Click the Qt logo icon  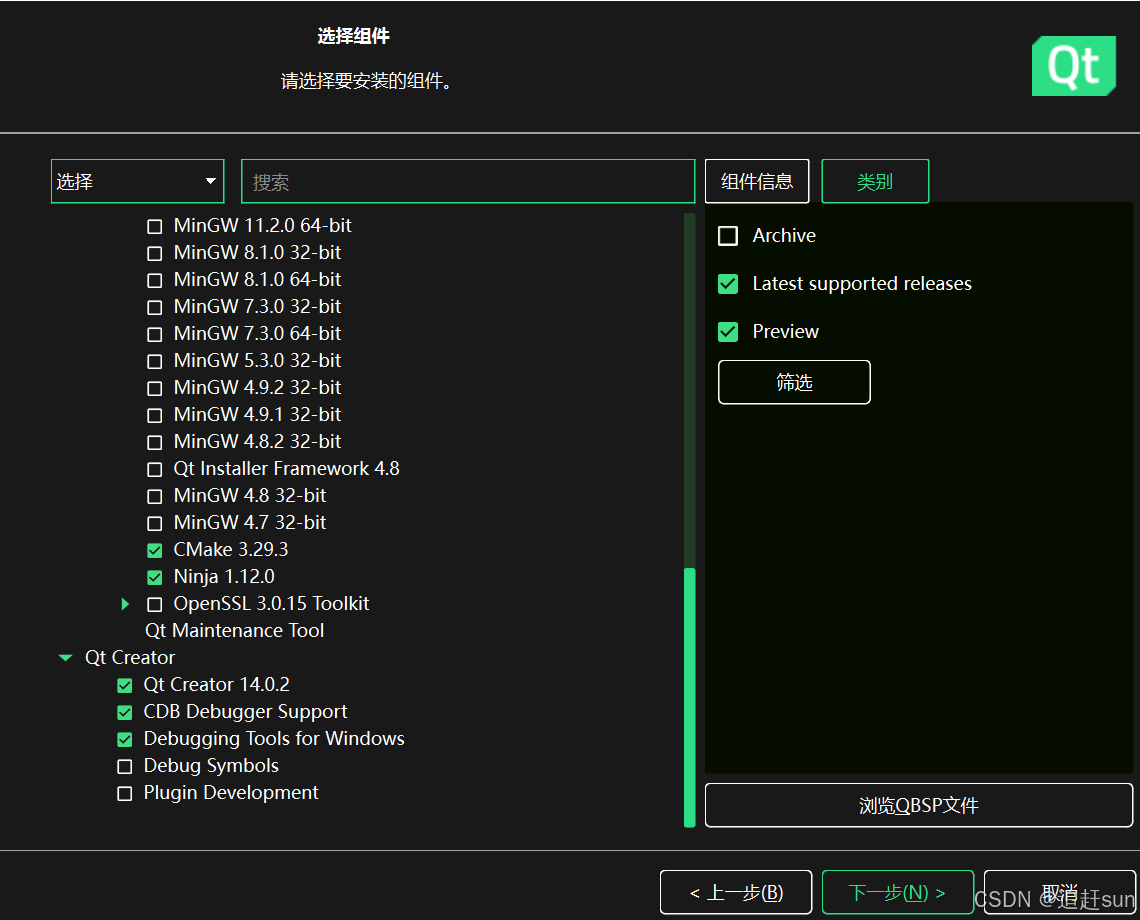coord(1073,66)
